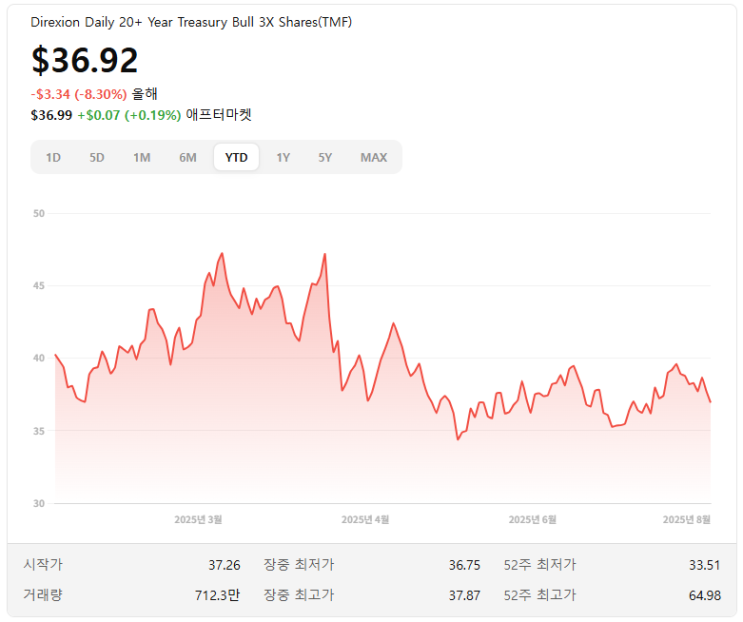Click the 2025년 3월 axis label
Image resolution: width=743 pixels, height=622 pixels.
pyautogui.click(x=198, y=520)
